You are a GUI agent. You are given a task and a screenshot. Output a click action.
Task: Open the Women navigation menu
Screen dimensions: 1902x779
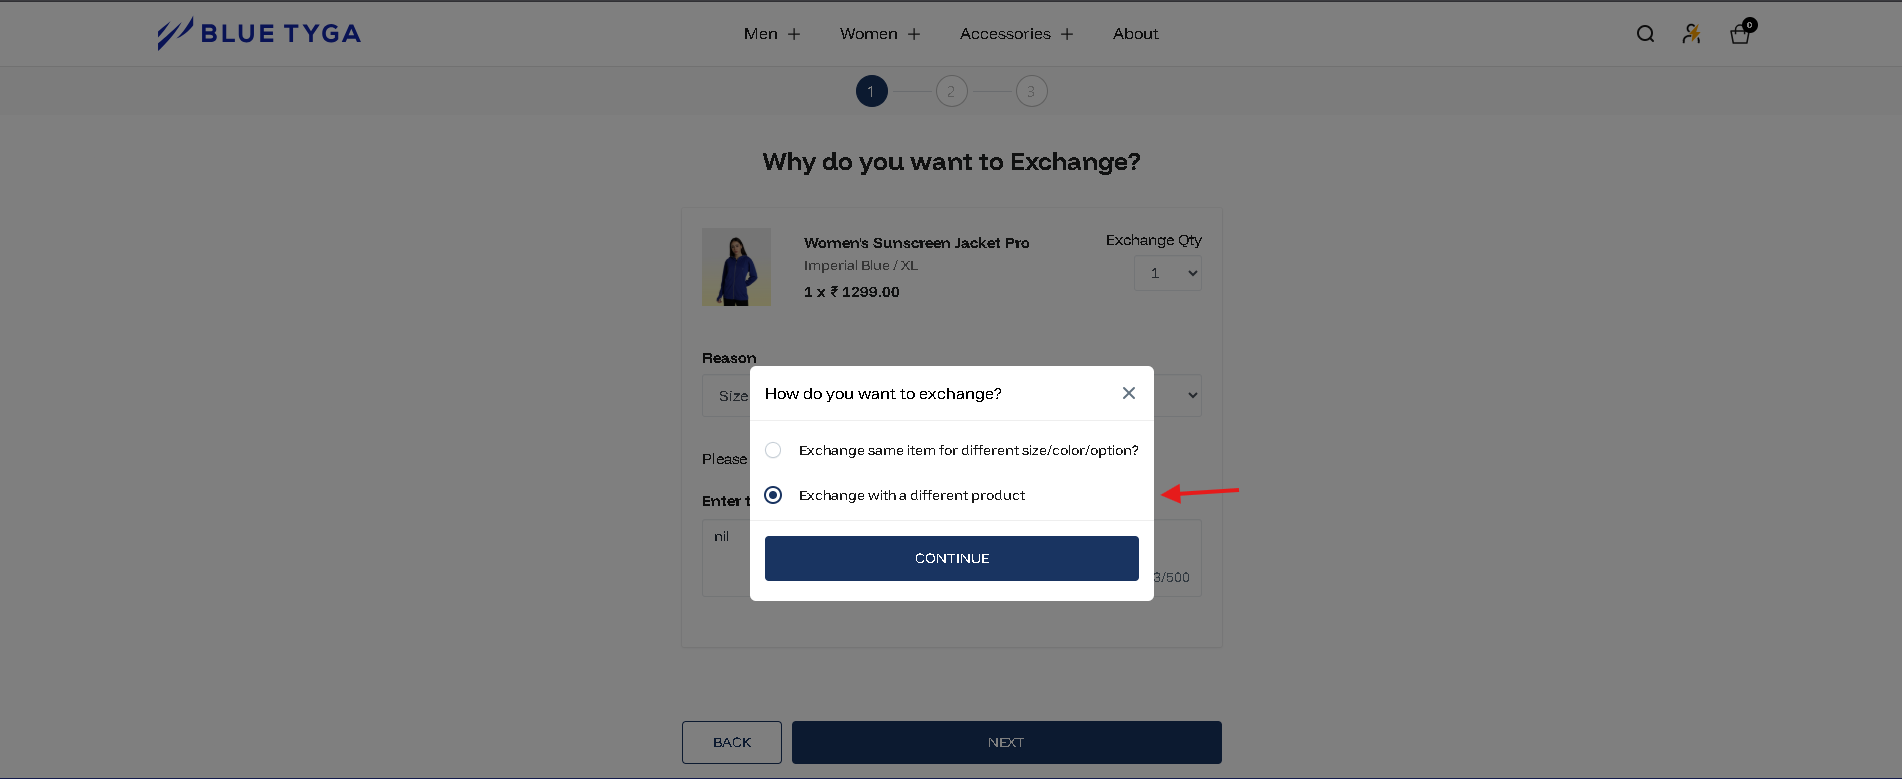click(x=869, y=34)
